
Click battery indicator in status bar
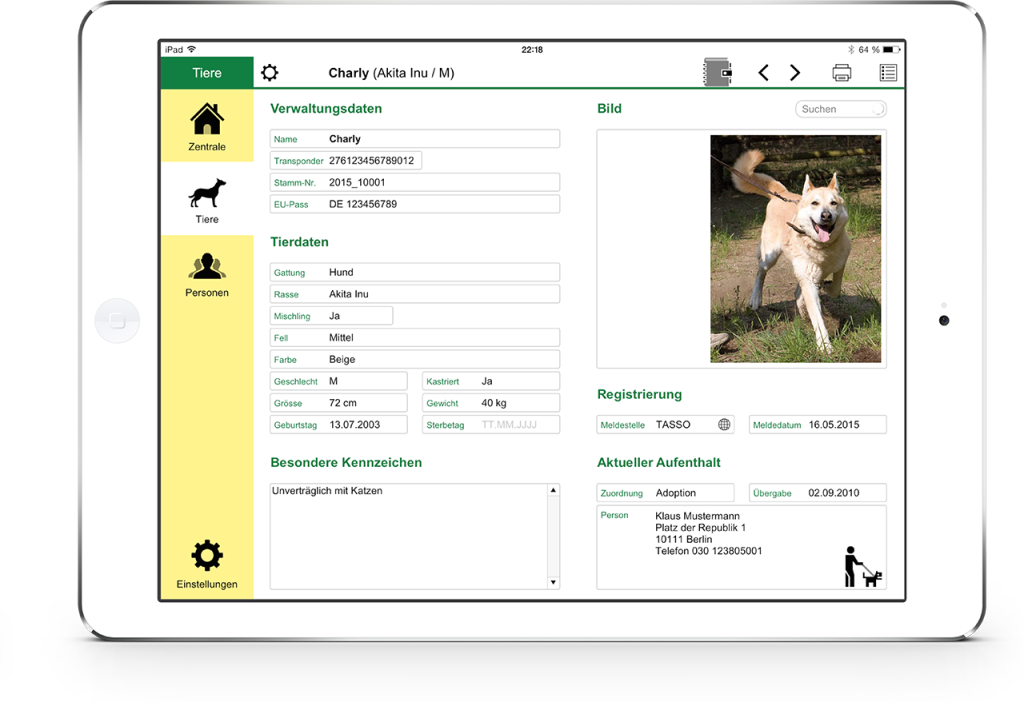point(891,50)
